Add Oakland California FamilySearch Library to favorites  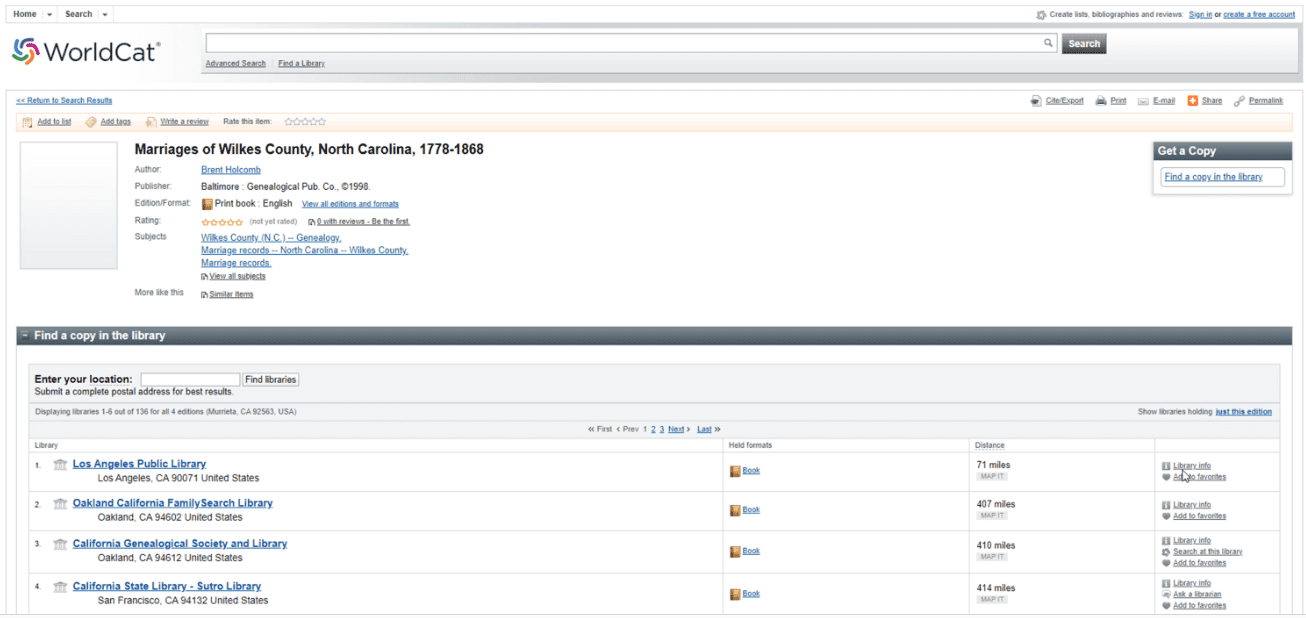coord(1199,516)
